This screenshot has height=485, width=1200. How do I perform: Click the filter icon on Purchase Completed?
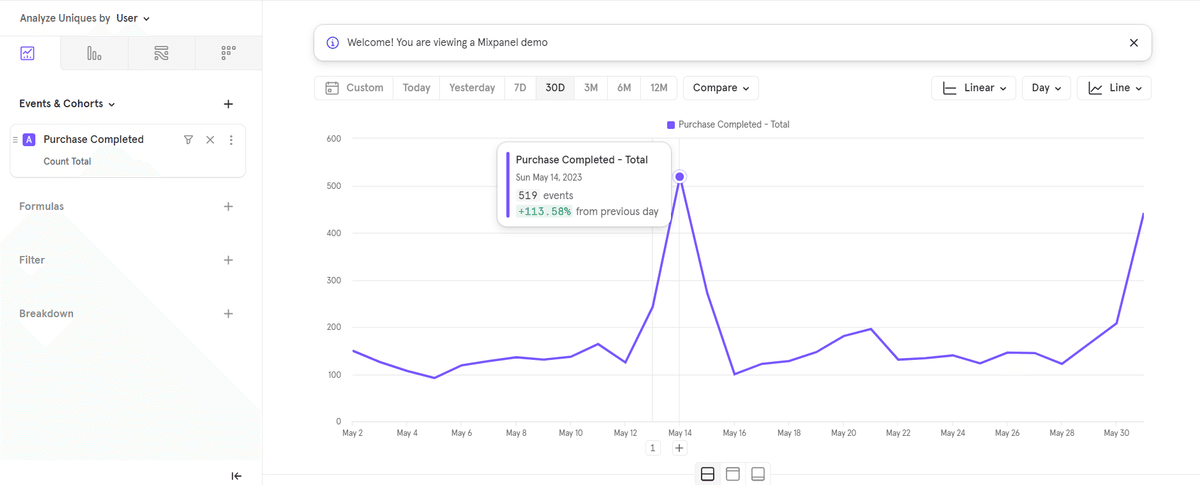click(188, 140)
